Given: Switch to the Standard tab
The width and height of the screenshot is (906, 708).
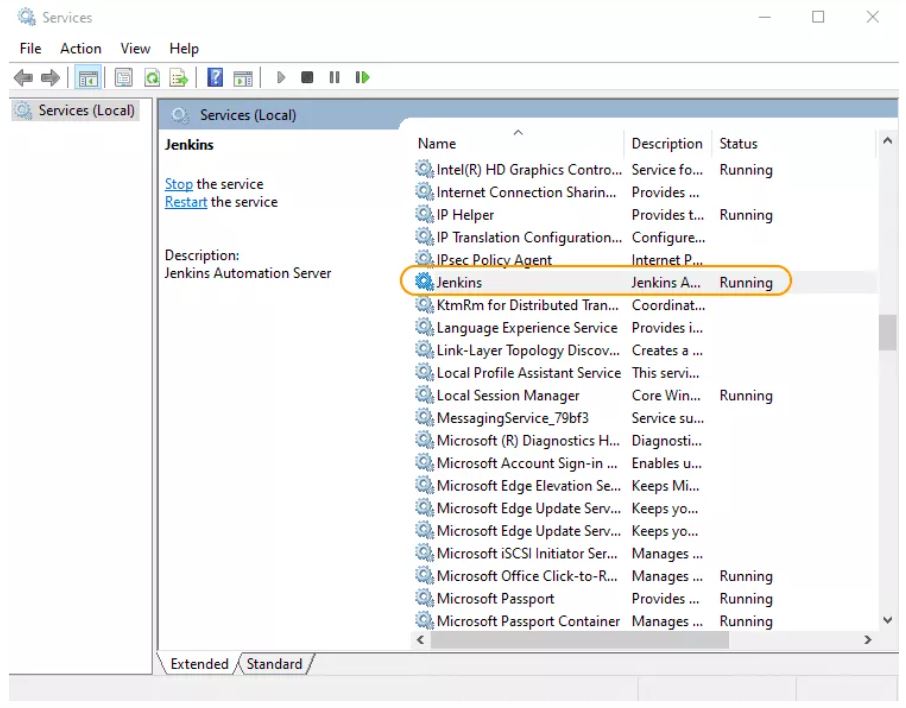Looking at the screenshot, I should tap(275, 663).
